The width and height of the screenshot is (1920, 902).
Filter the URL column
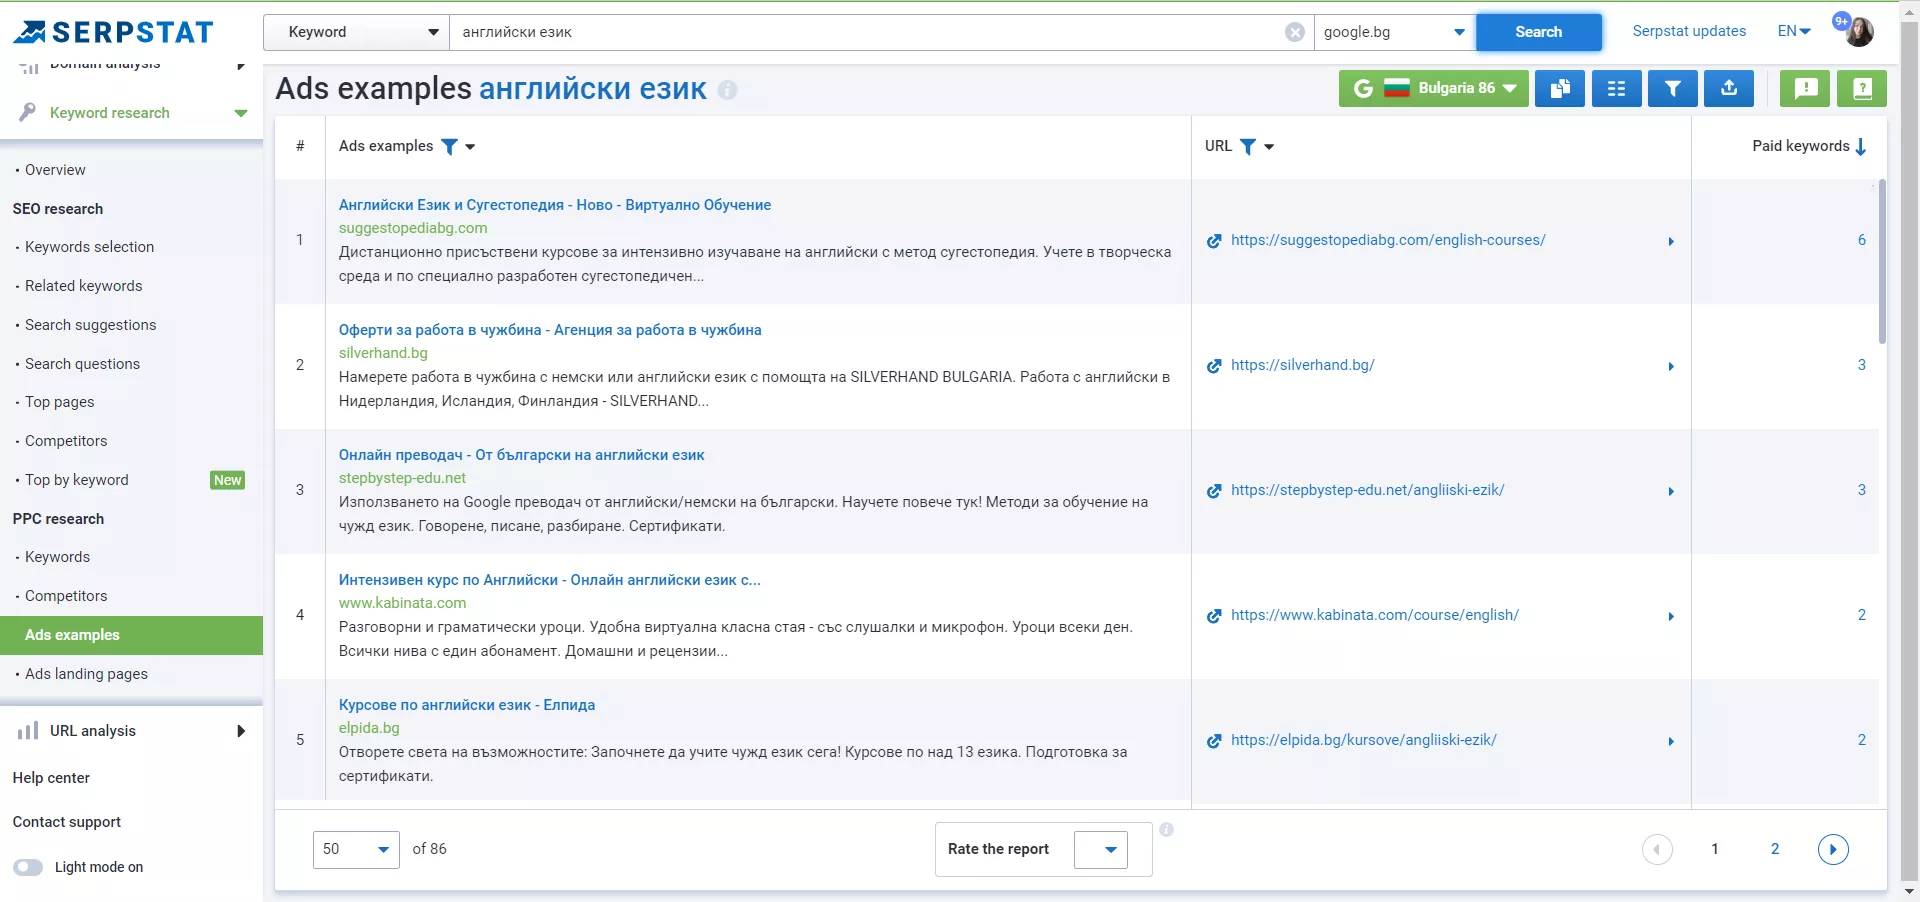click(1248, 147)
